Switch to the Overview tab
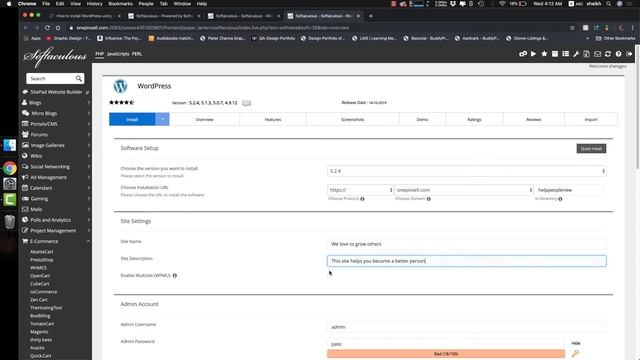The height and width of the screenshot is (360, 640). coord(204,119)
